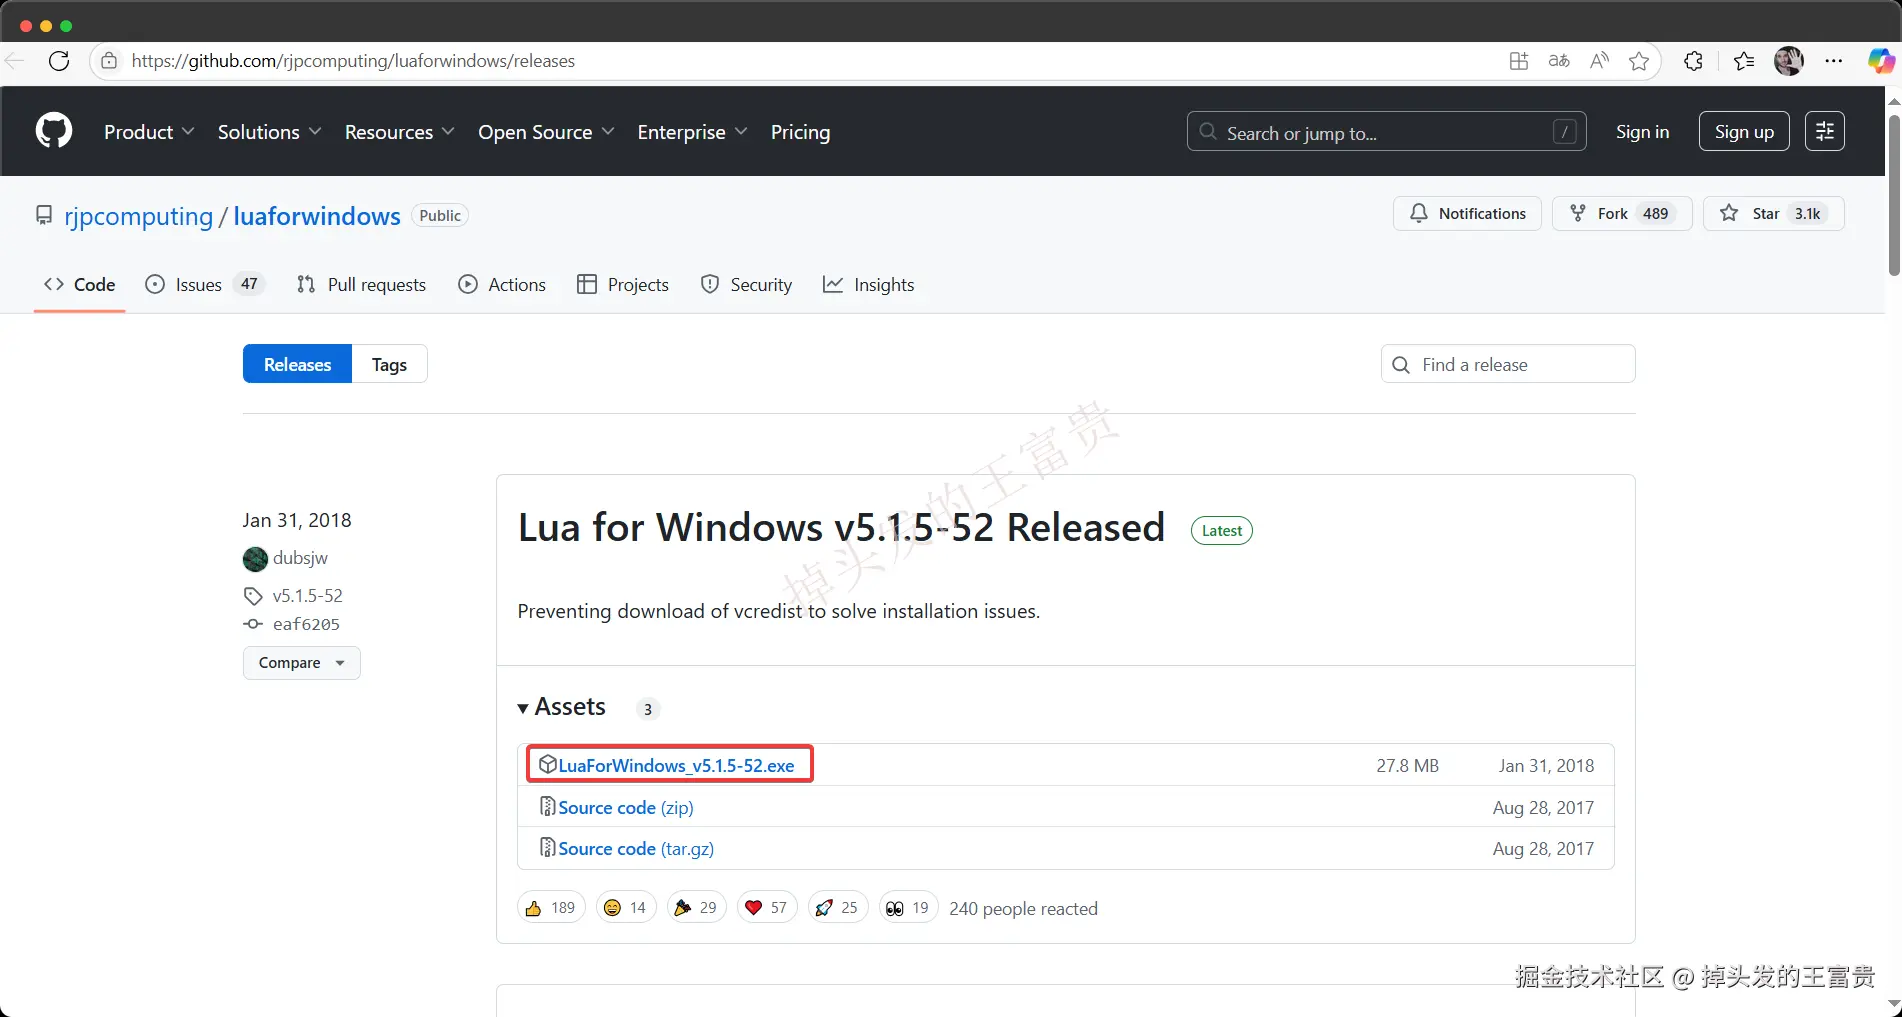Click the Sign in link
This screenshot has width=1902, height=1017.
1642,132
